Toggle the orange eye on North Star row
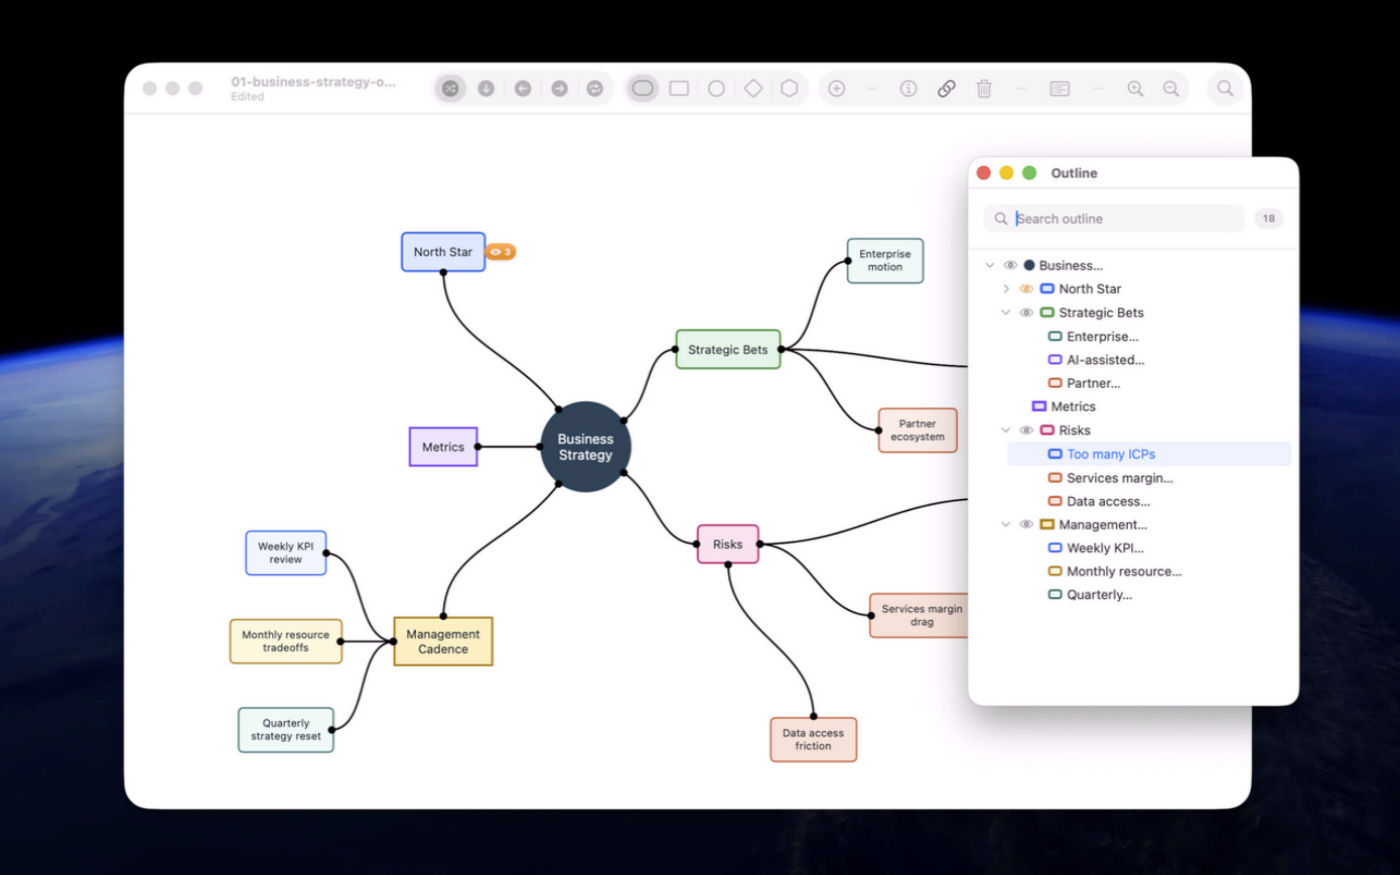This screenshot has height=875, width=1400. pos(1026,289)
